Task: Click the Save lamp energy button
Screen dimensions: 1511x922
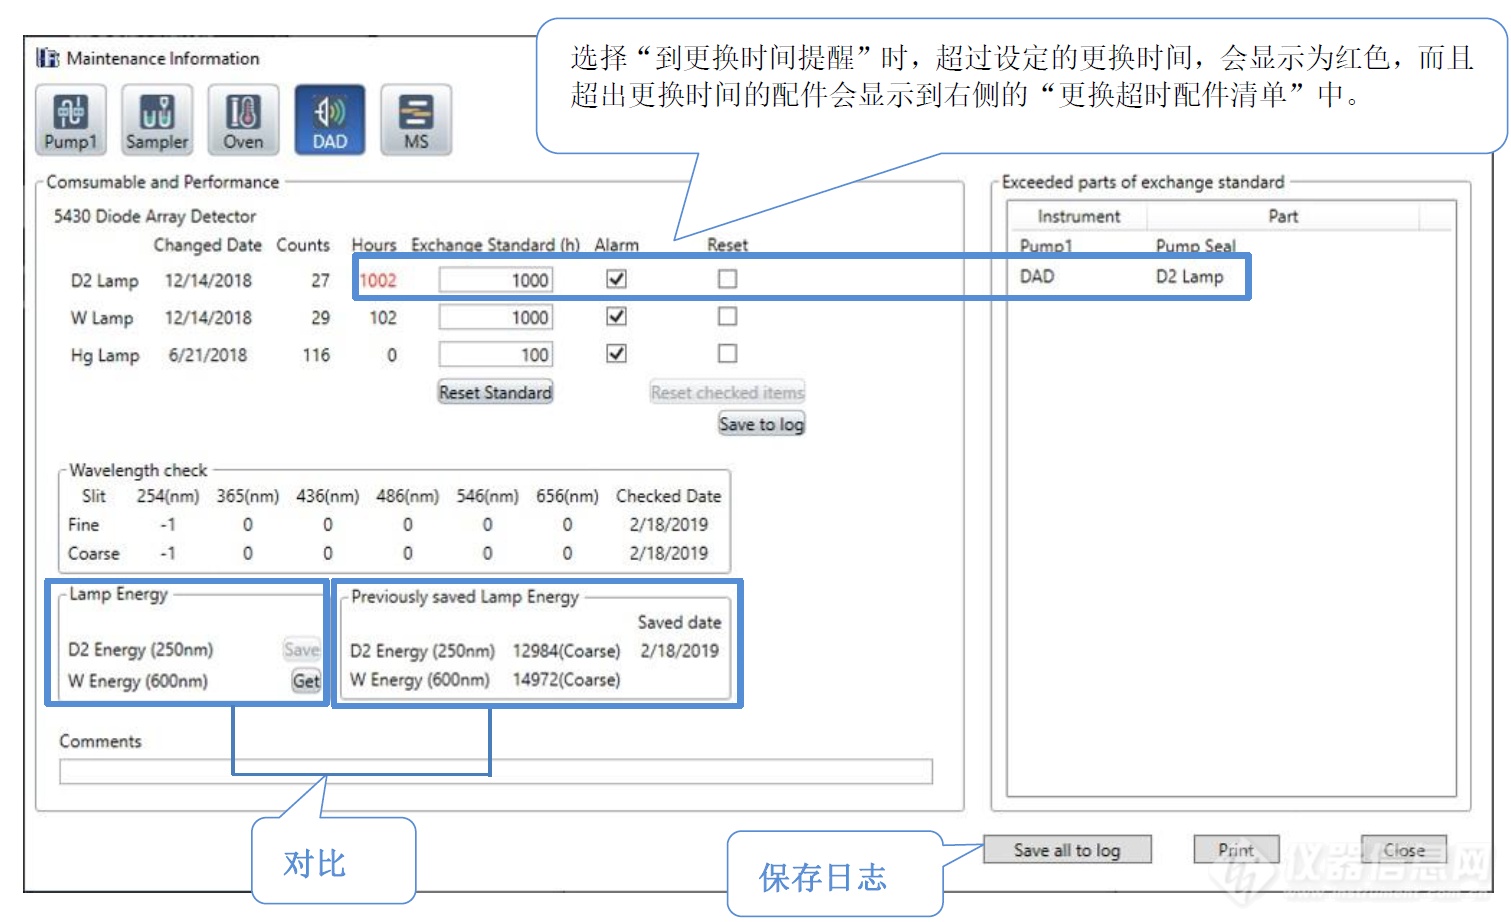Action: click(302, 649)
